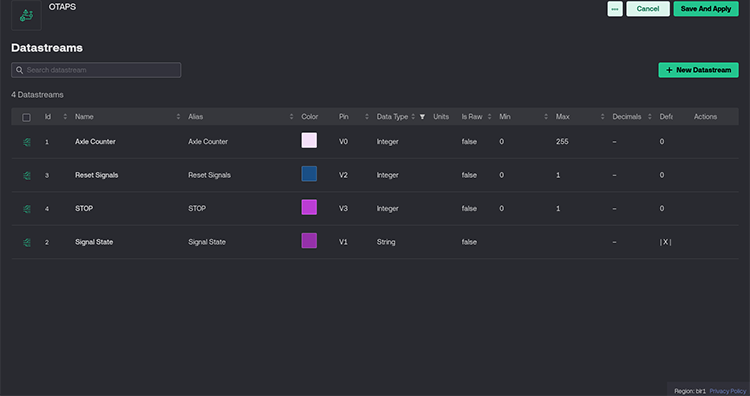Sort by the Alias column arrows
Screen dimensions: 750x396
291,117
